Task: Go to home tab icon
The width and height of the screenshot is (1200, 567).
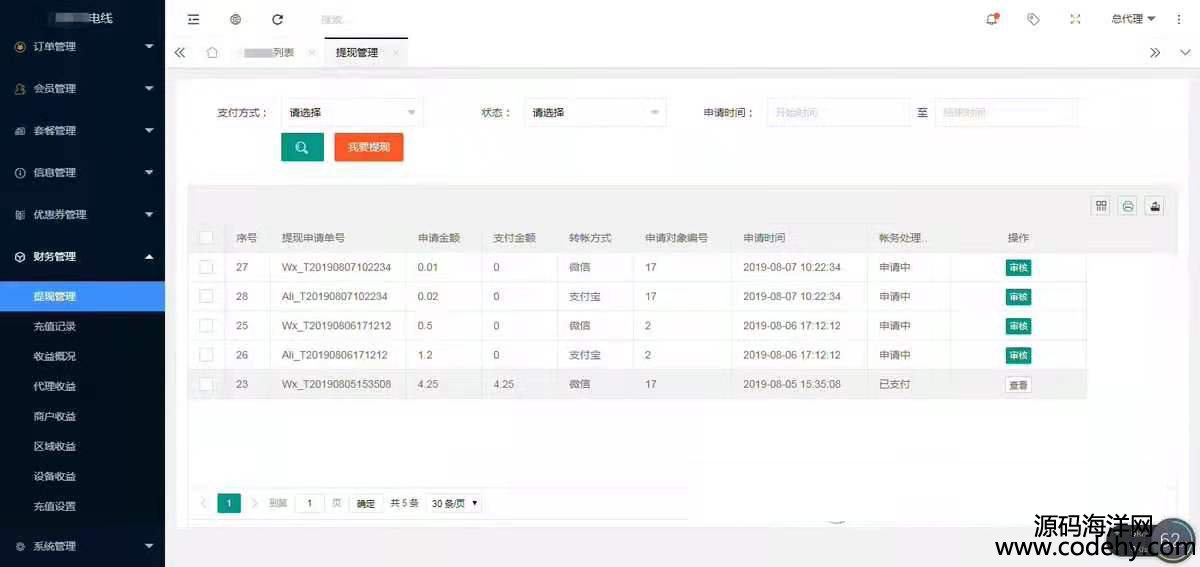Action: point(212,53)
